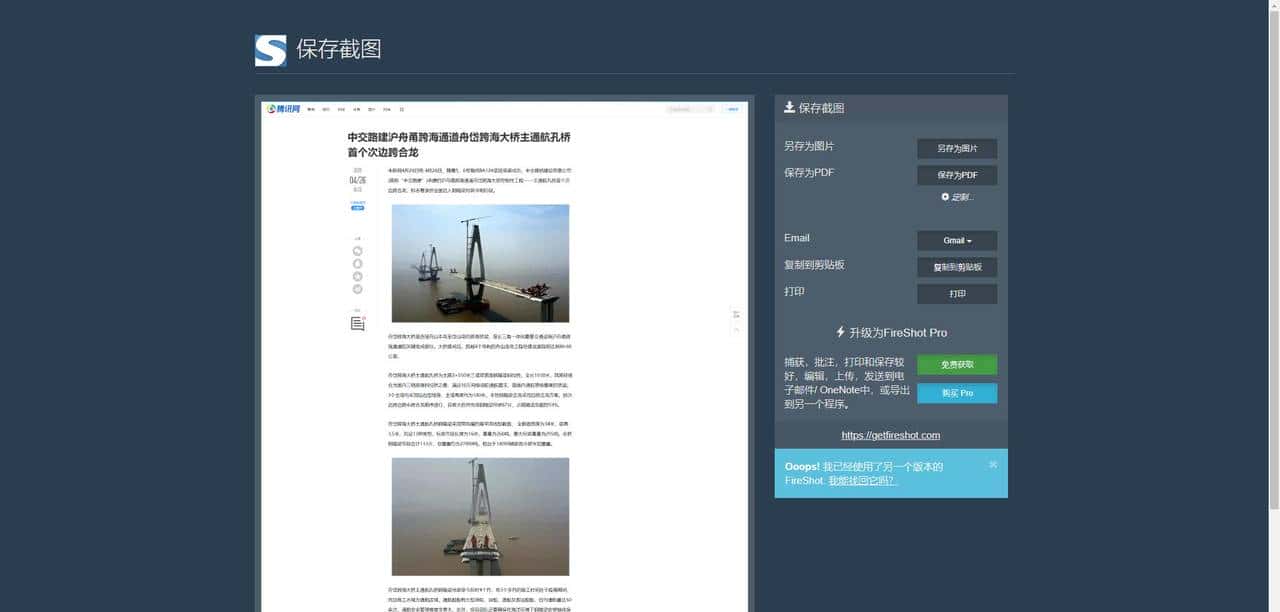Click the green 免费获取 button
This screenshot has width=1280, height=612.
[x=956, y=364]
